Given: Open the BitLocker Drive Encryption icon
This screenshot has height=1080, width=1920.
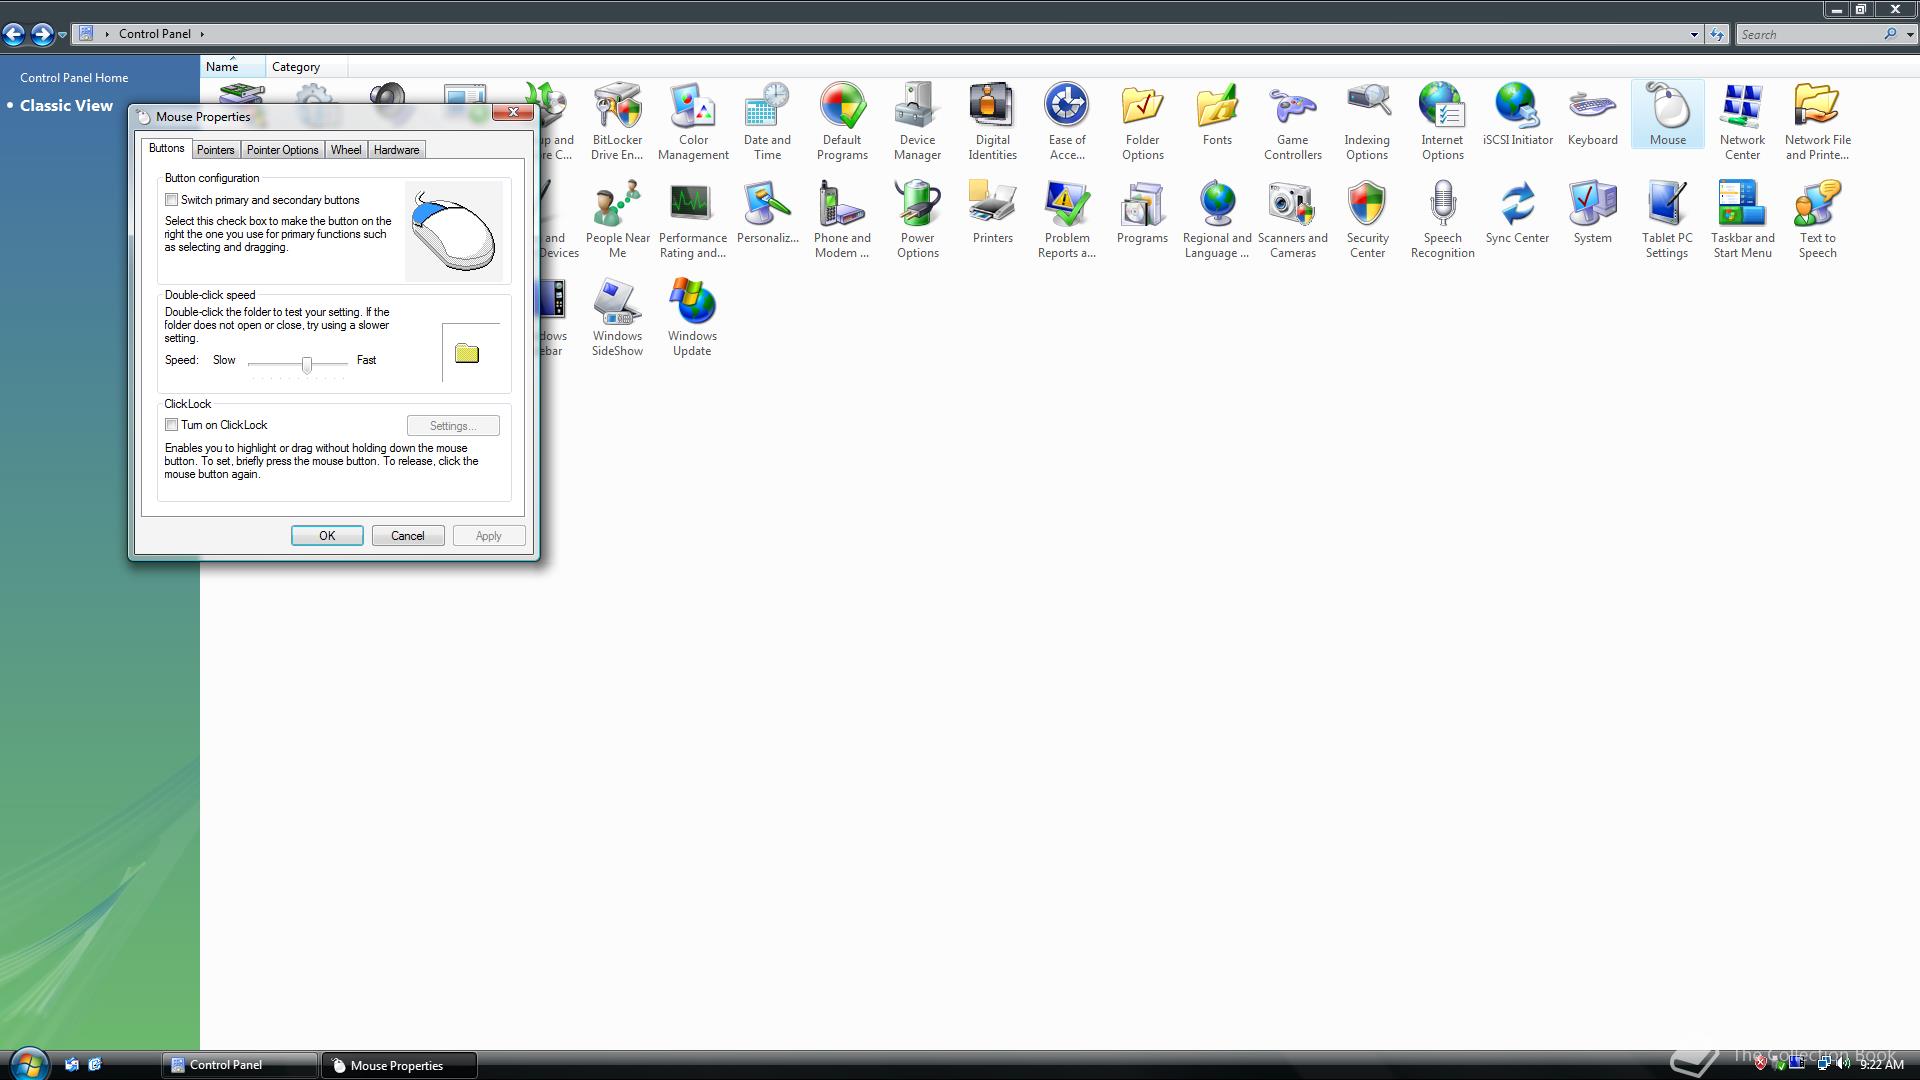Looking at the screenshot, I should click(617, 121).
